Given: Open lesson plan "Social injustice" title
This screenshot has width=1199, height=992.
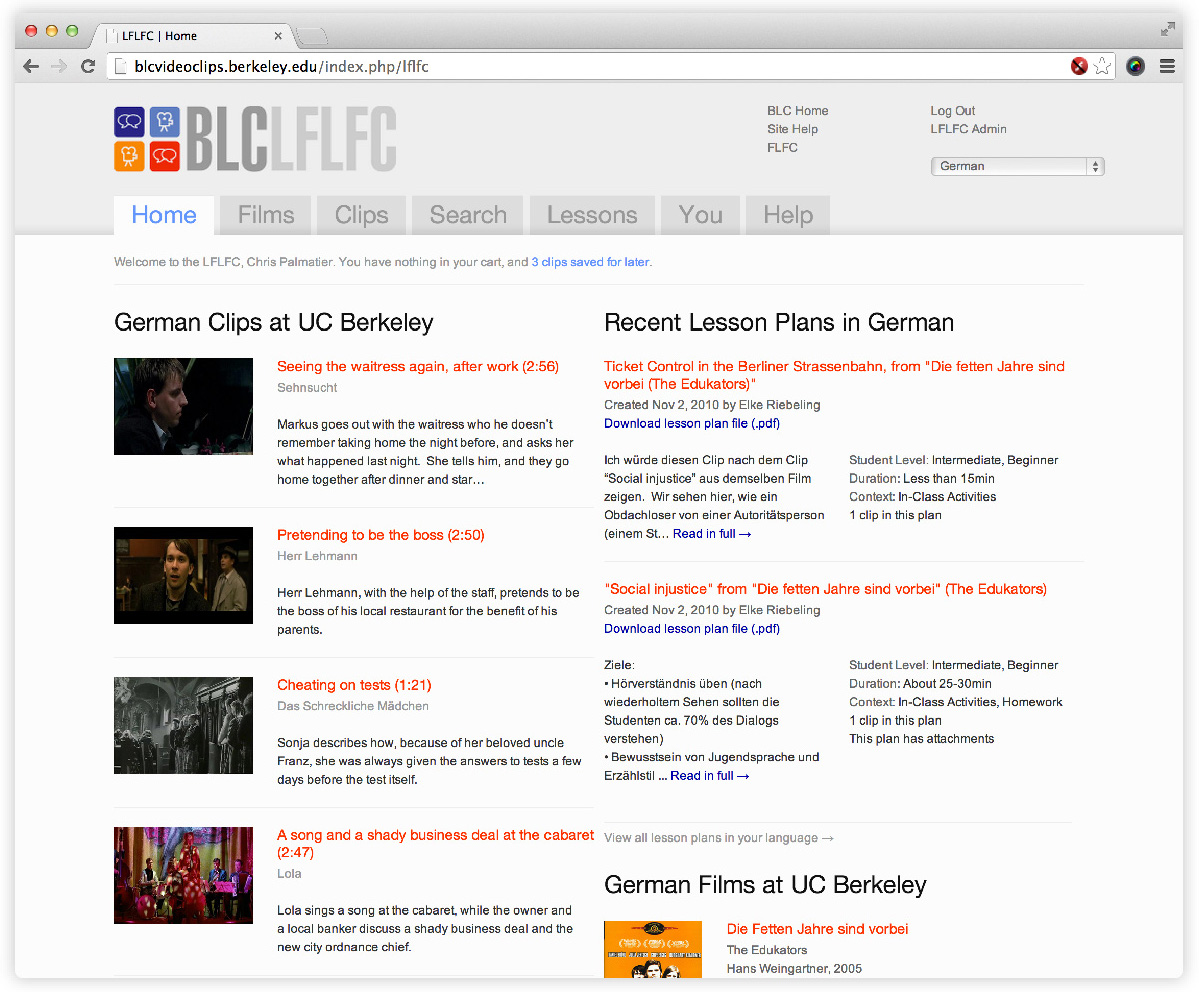Looking at the screenshot, I should [825, 589].
